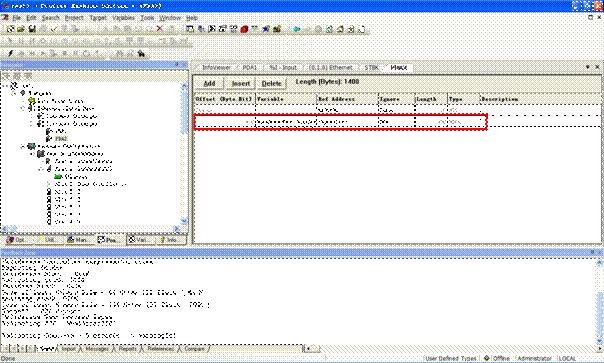Click the Add button
This screenshot has width=604, height=363.
[209, 83]
